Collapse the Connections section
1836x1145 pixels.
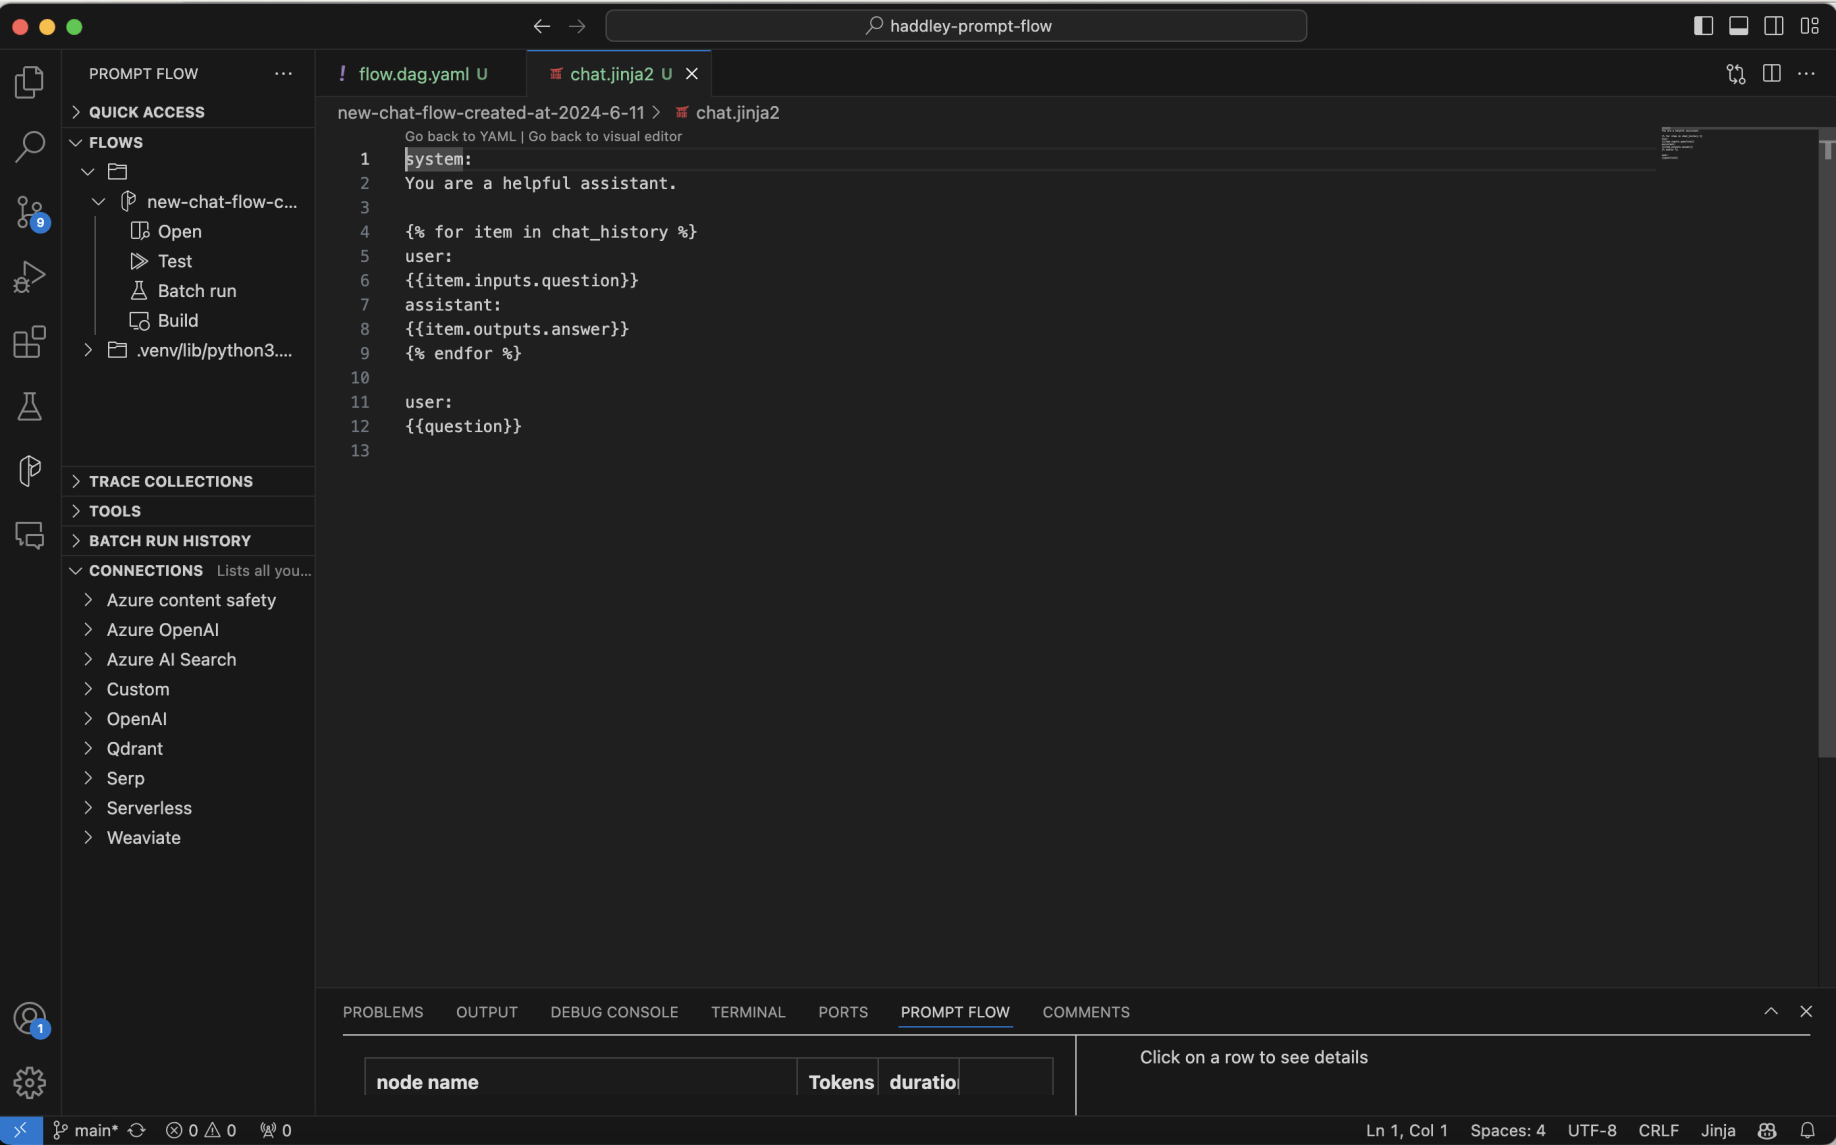145,570
